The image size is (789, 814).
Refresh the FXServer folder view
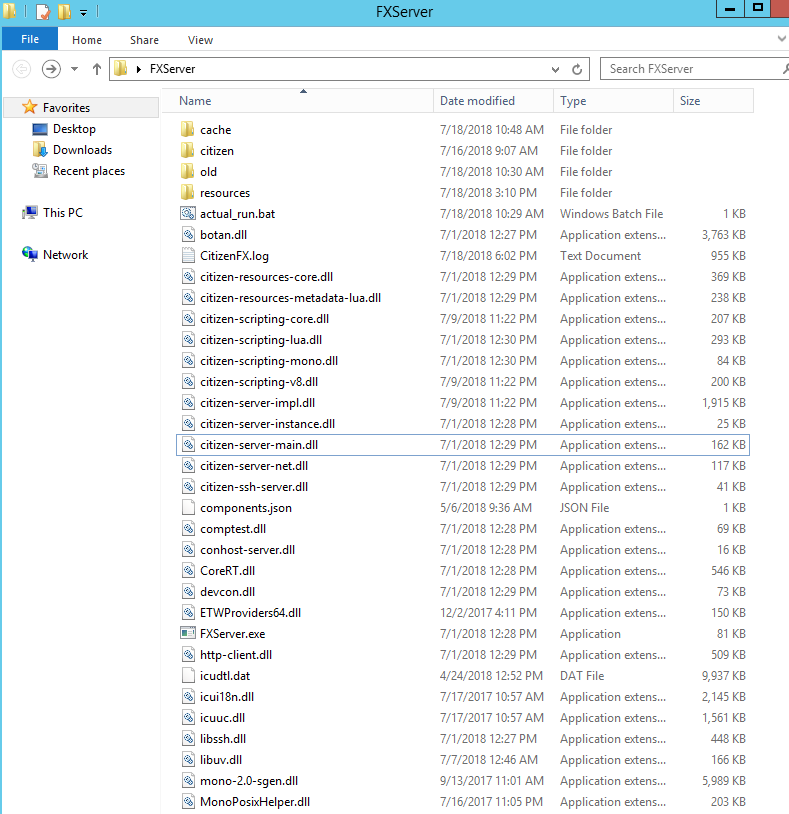[577, 69]
